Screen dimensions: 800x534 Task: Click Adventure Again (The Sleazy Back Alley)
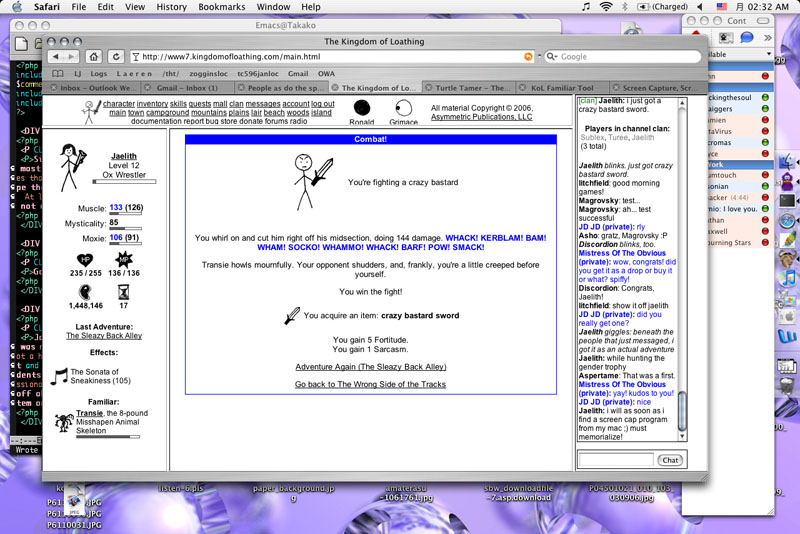(x=370, y=367)
